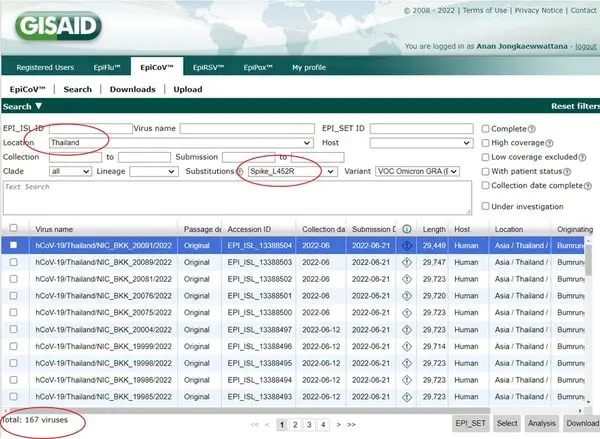The image size is (600, 439).
Task: Click help icon beside Collection date complete
Action: (x=587, y=186)
